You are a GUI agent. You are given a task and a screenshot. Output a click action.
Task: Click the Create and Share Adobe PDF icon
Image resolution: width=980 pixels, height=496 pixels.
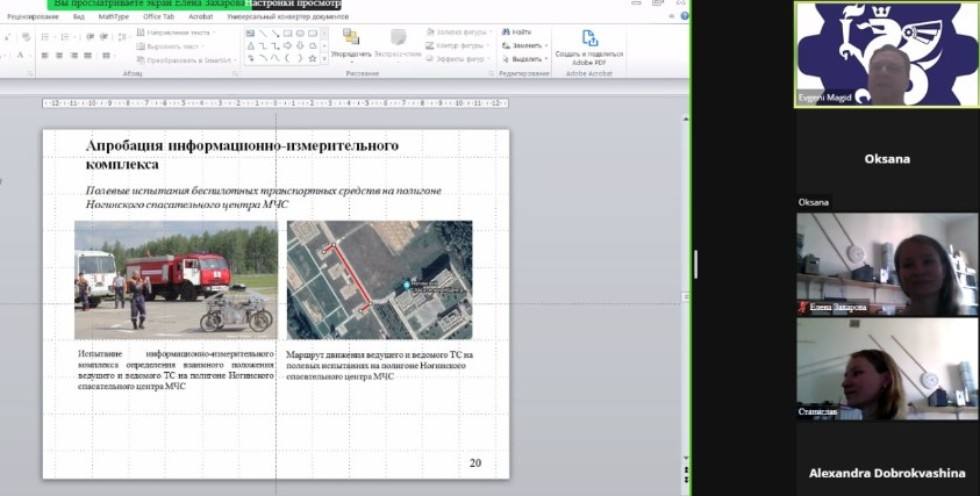point(589,39)
